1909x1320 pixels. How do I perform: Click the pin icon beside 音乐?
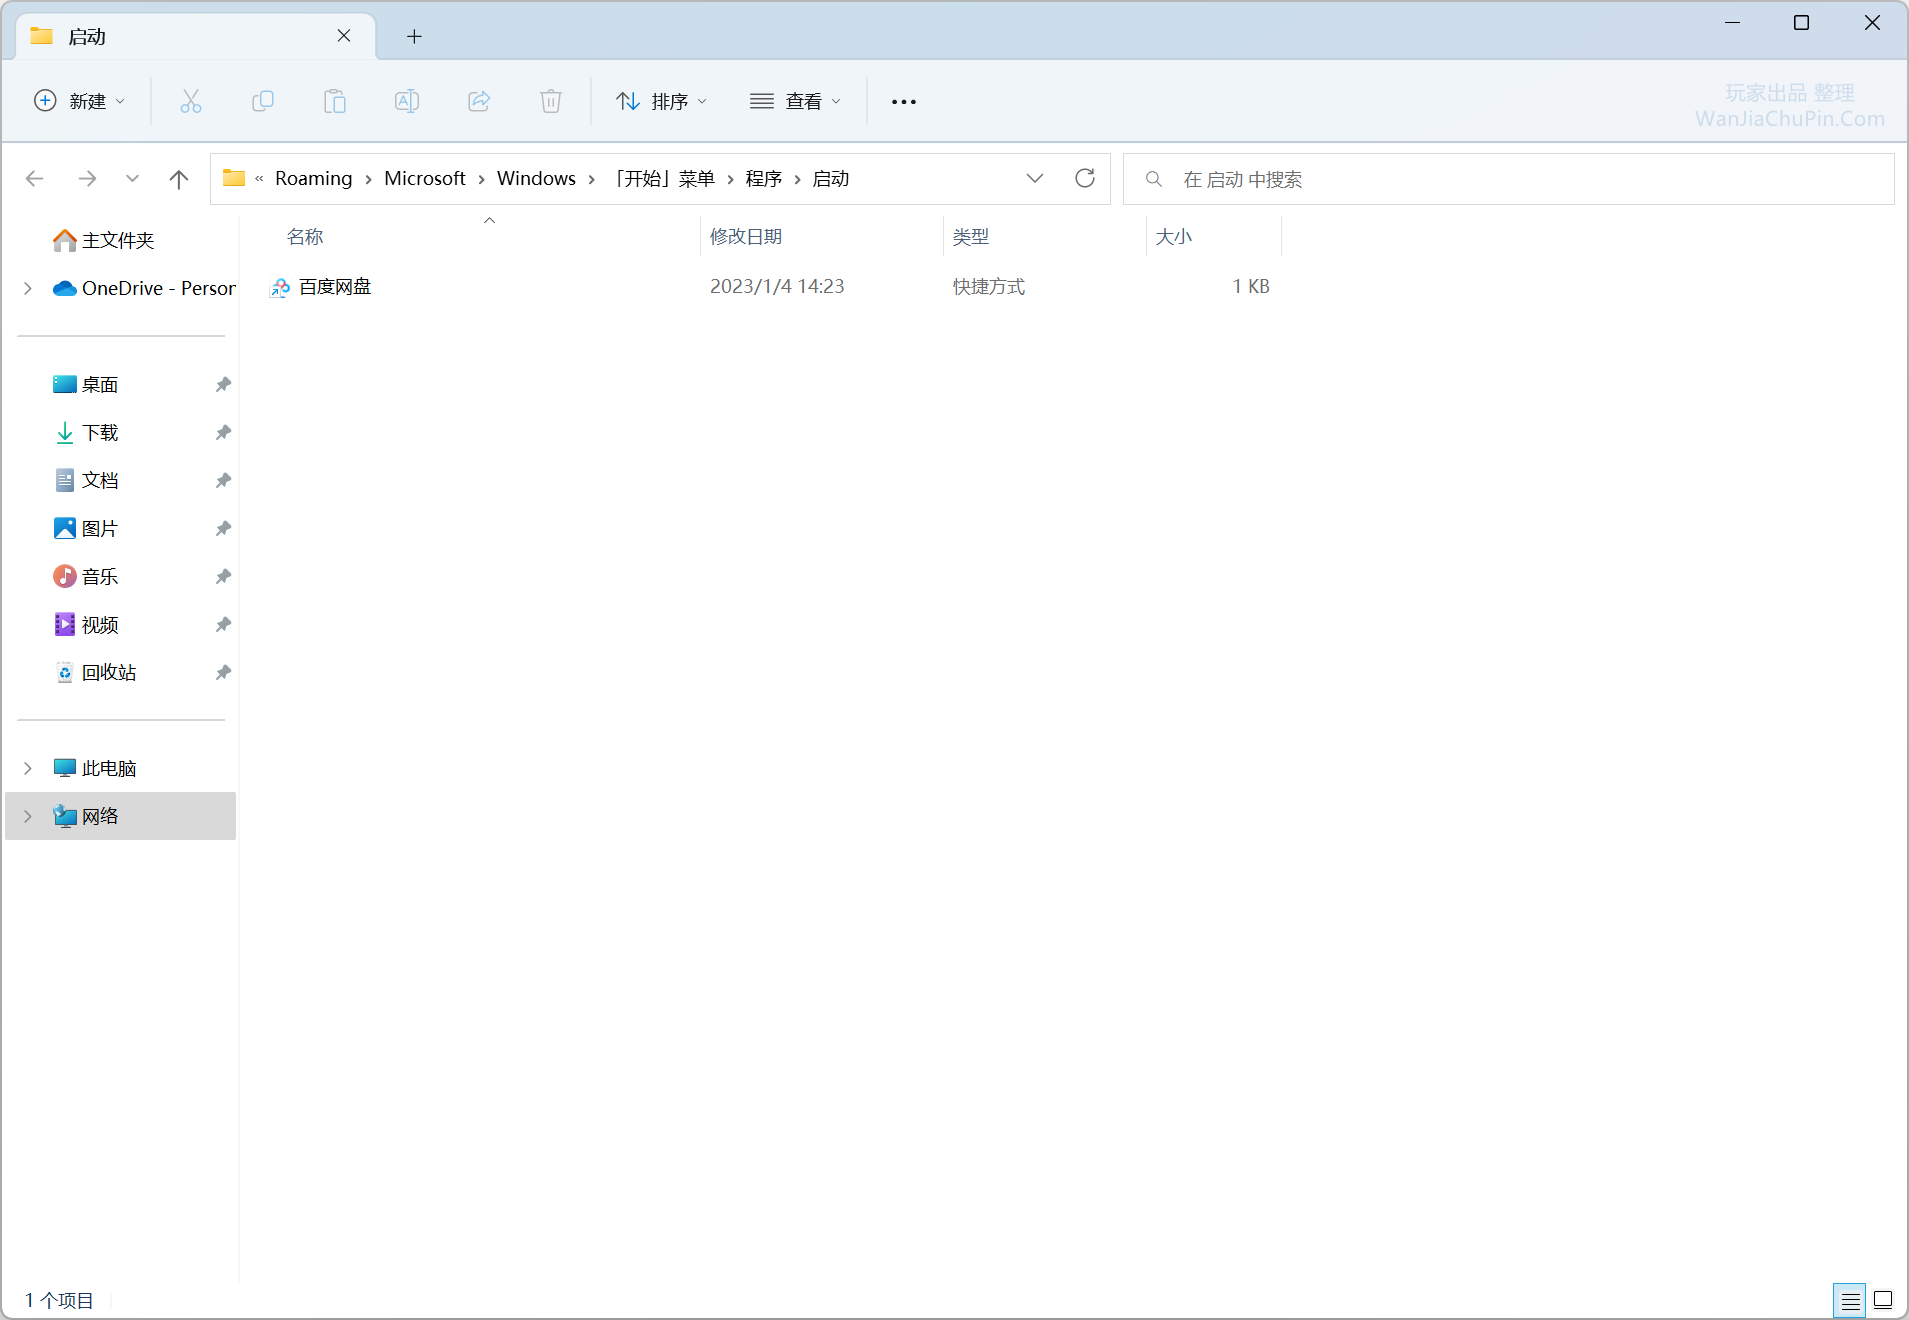coord(223,577)
